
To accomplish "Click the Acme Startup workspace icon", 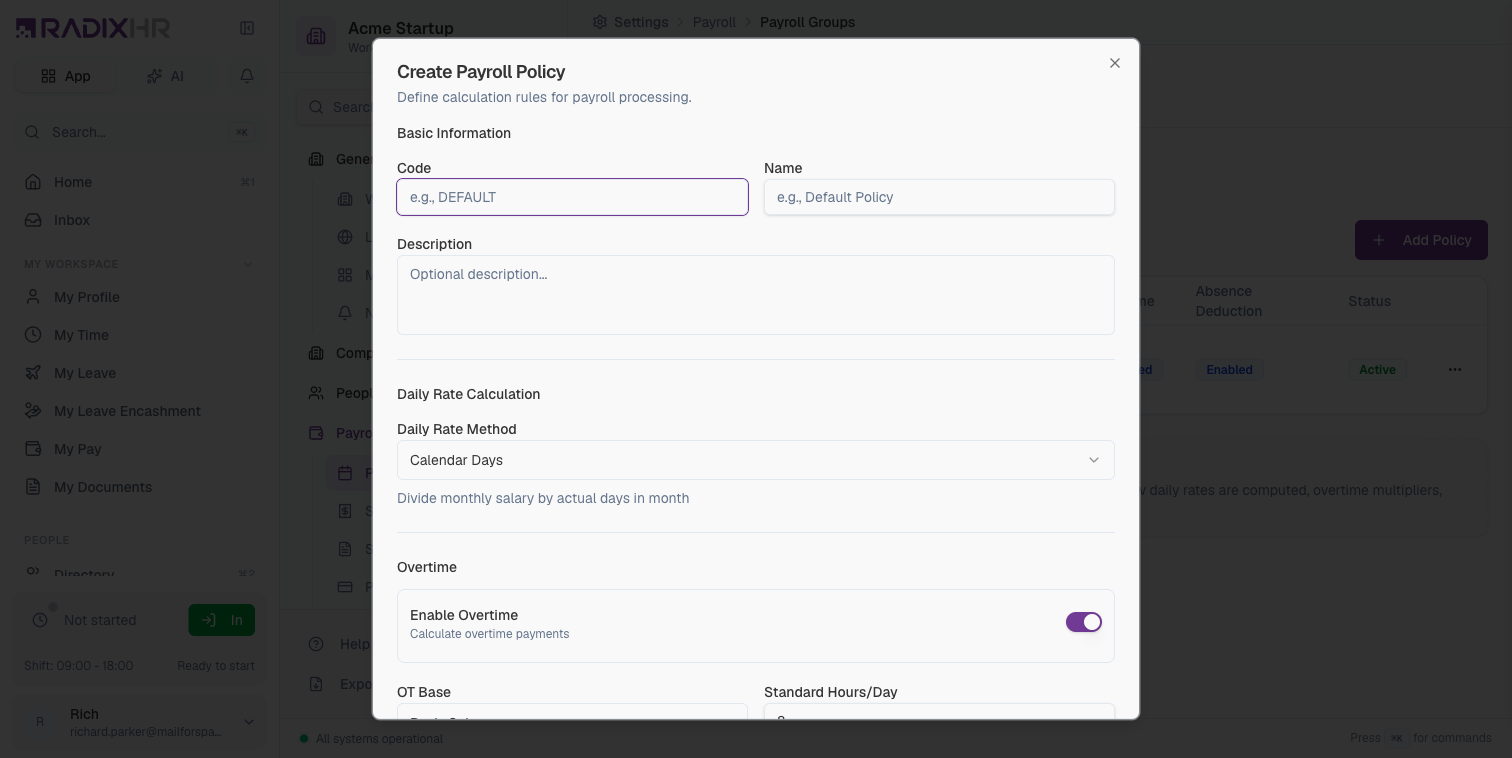I will (316, 37).
